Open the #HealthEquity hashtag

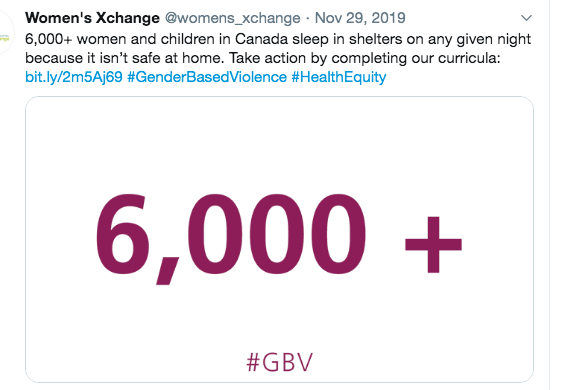pos(339,77)
